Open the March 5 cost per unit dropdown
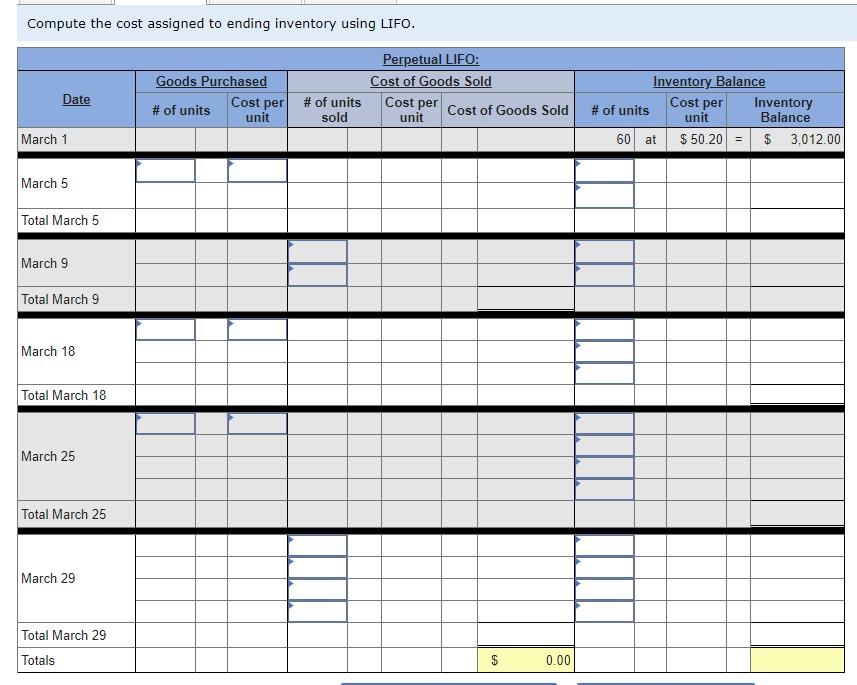The height and width of the screenshot is (685, 857). pos(258,170)
